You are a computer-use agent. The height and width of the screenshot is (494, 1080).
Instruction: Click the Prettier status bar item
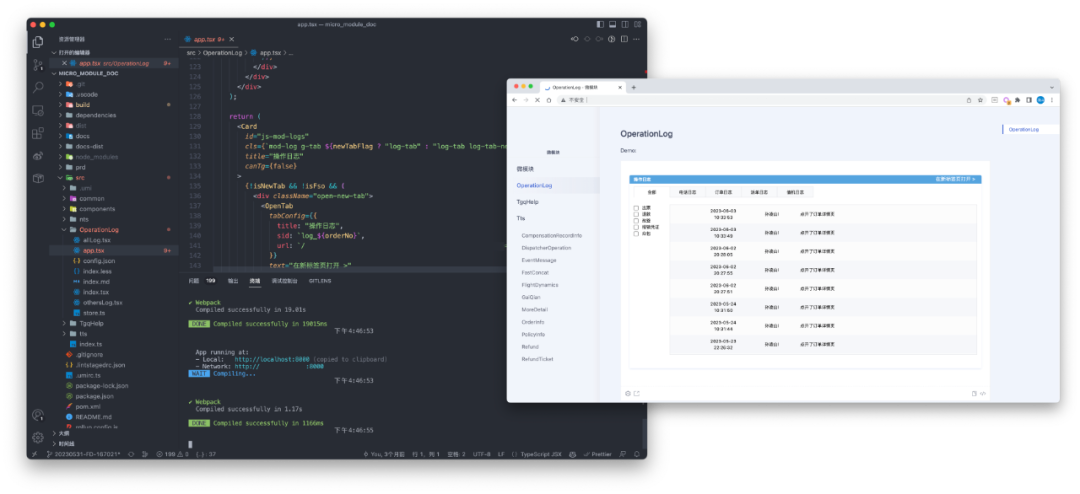click(x=597, y=454)
